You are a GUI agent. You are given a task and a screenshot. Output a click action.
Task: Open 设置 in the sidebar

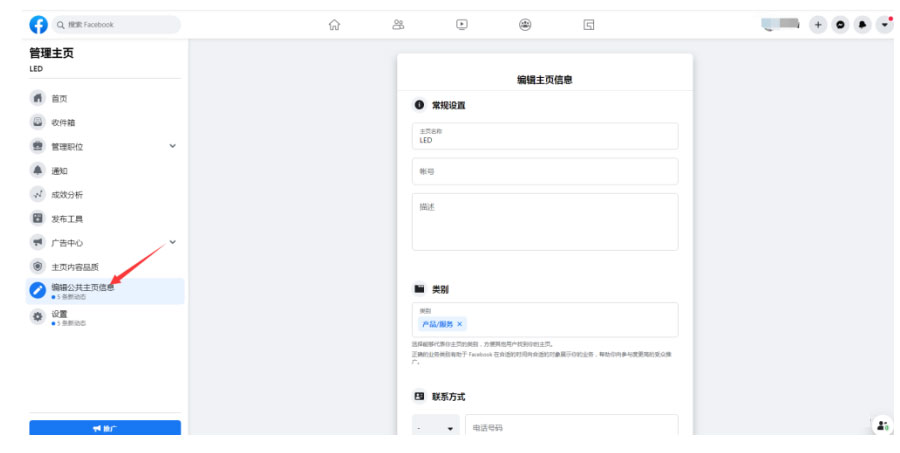point(60,316)
